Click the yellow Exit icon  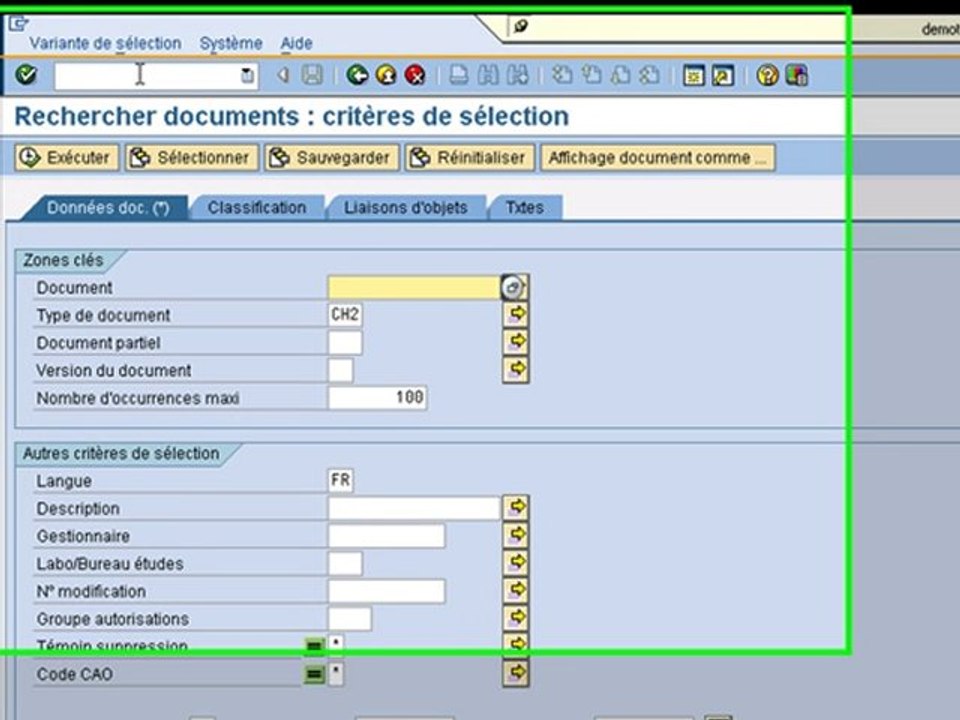click(386, 75)
